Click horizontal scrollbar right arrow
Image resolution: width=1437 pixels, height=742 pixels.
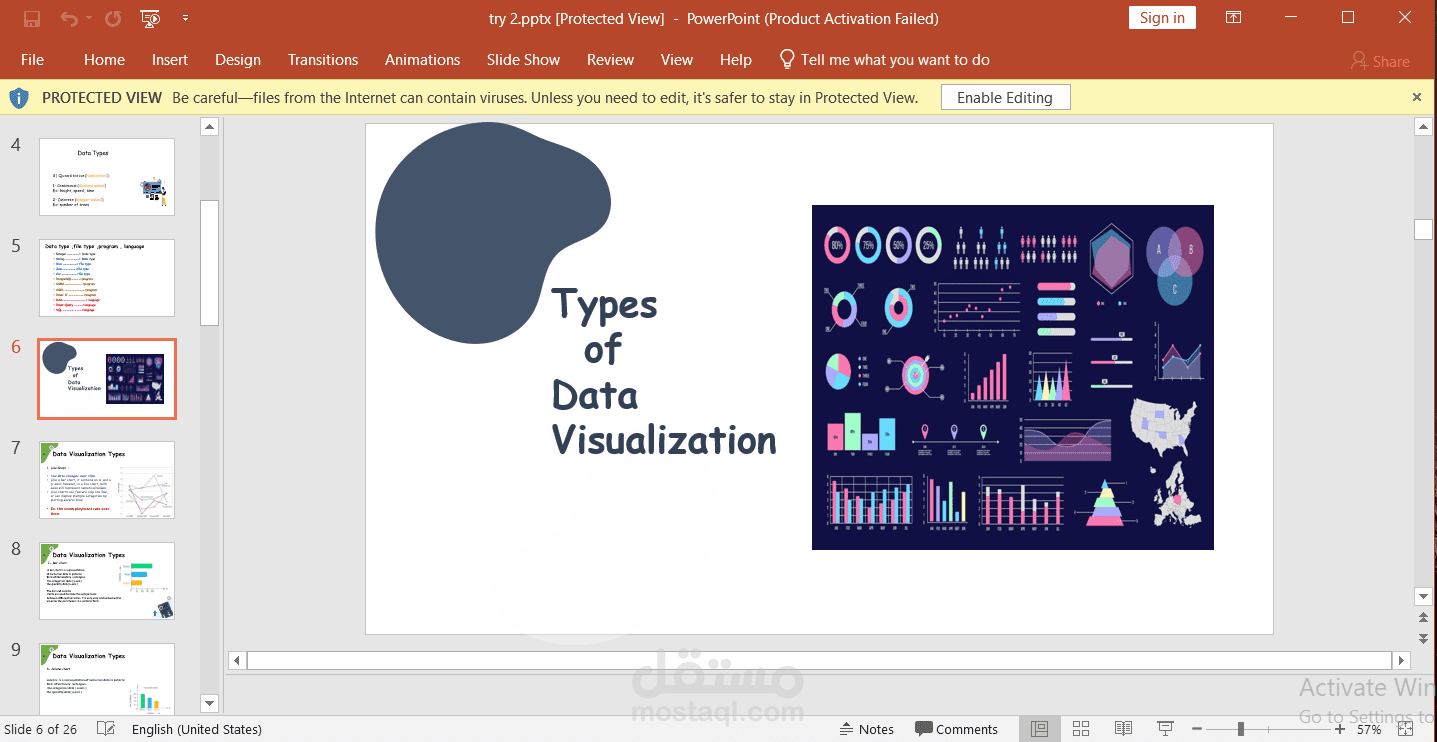point(1402,660)
